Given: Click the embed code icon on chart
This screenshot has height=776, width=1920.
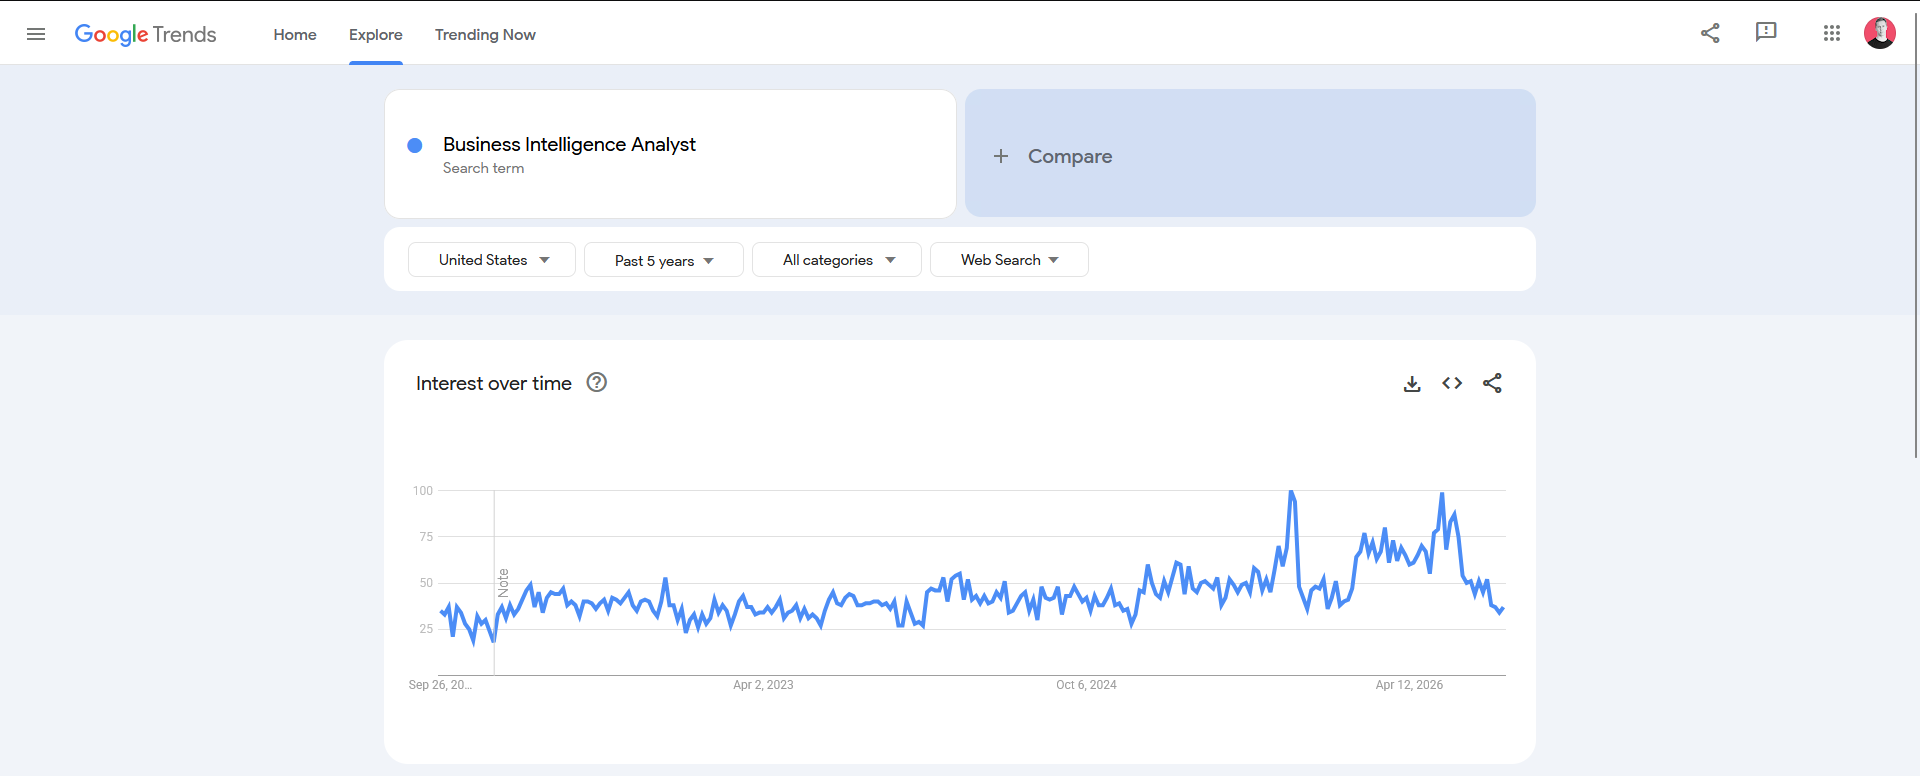Looking at the screenshot, I should [x=1452, y=383].
